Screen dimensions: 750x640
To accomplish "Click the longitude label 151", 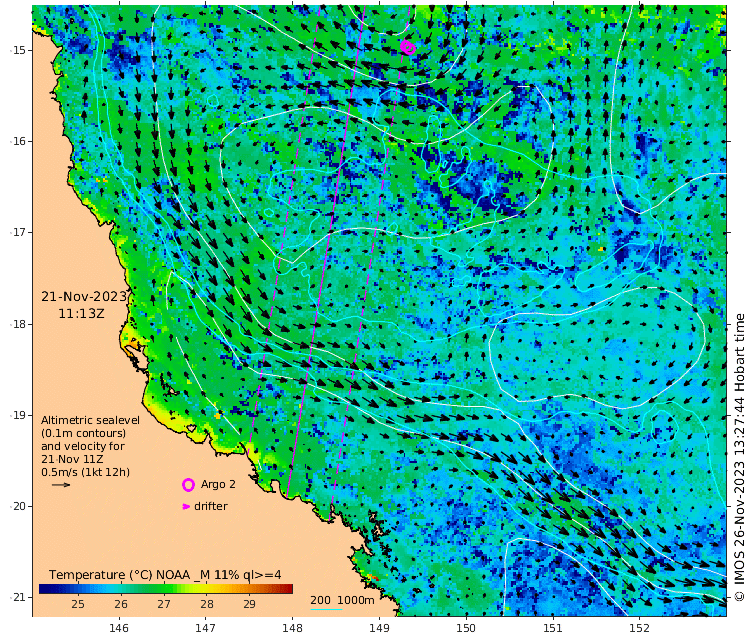I will pos(552,628).
